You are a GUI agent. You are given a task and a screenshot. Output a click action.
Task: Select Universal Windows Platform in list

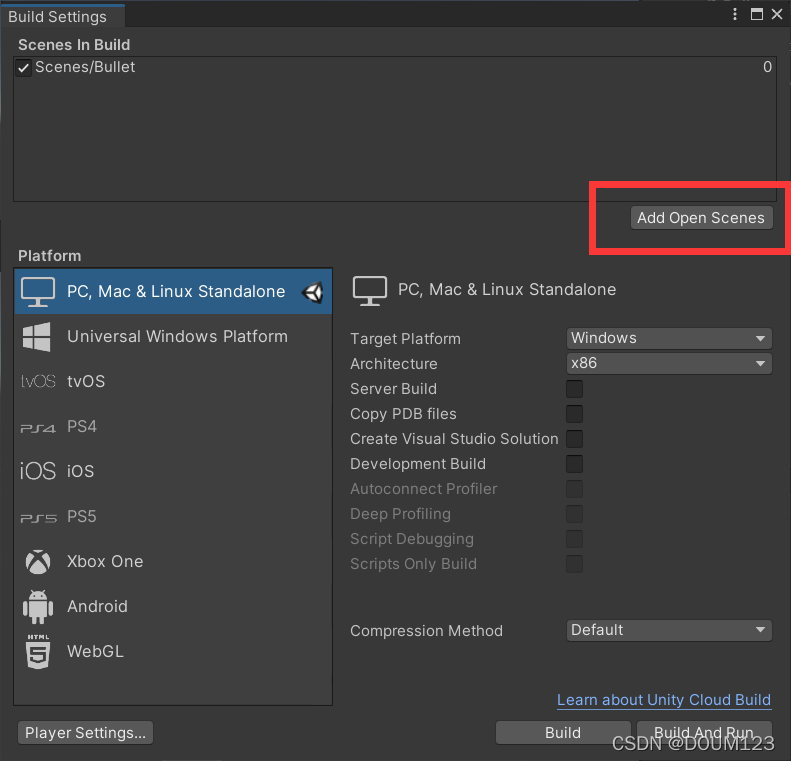coord(173,336)
